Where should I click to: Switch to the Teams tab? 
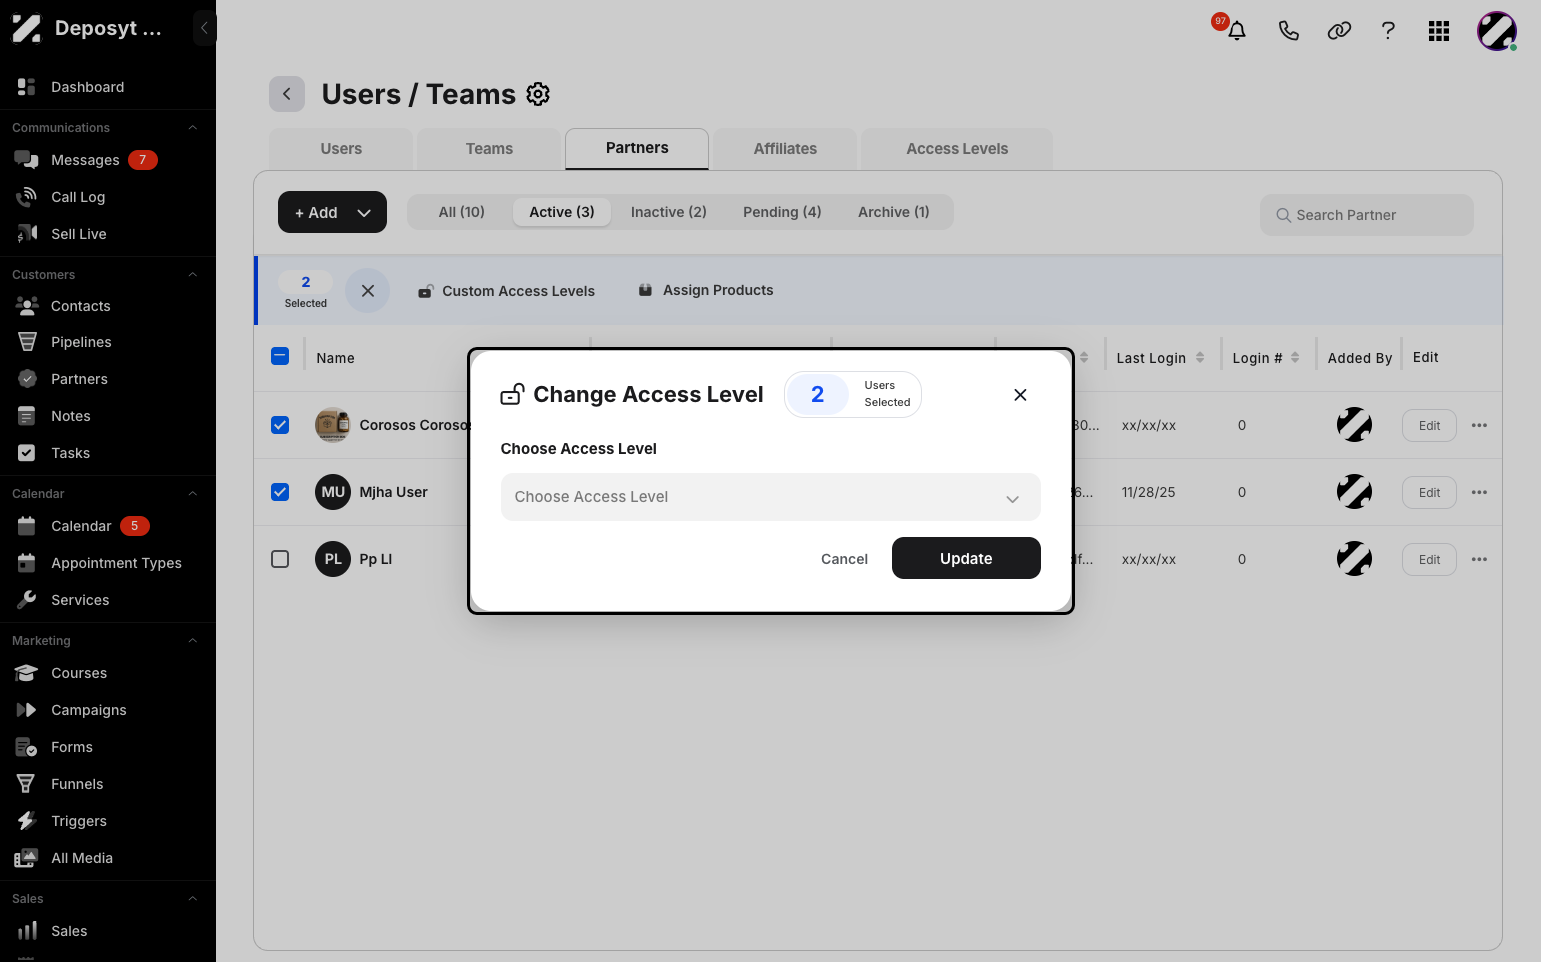489,149
